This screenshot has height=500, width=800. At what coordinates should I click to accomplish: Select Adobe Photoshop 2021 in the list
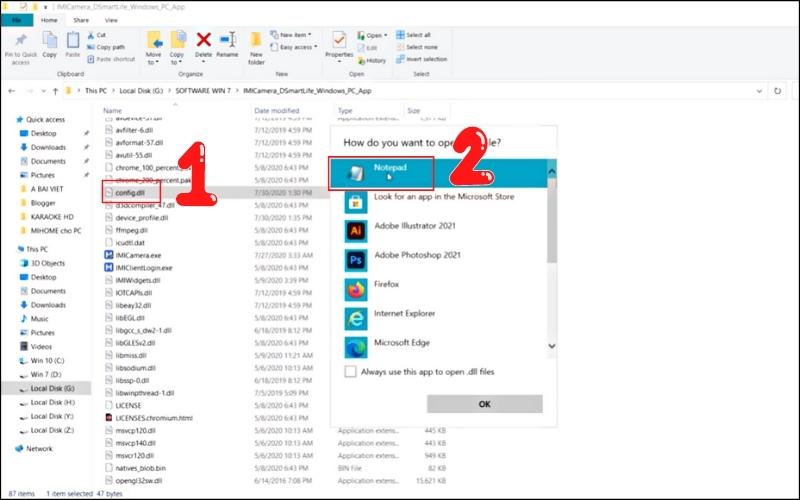439,260
